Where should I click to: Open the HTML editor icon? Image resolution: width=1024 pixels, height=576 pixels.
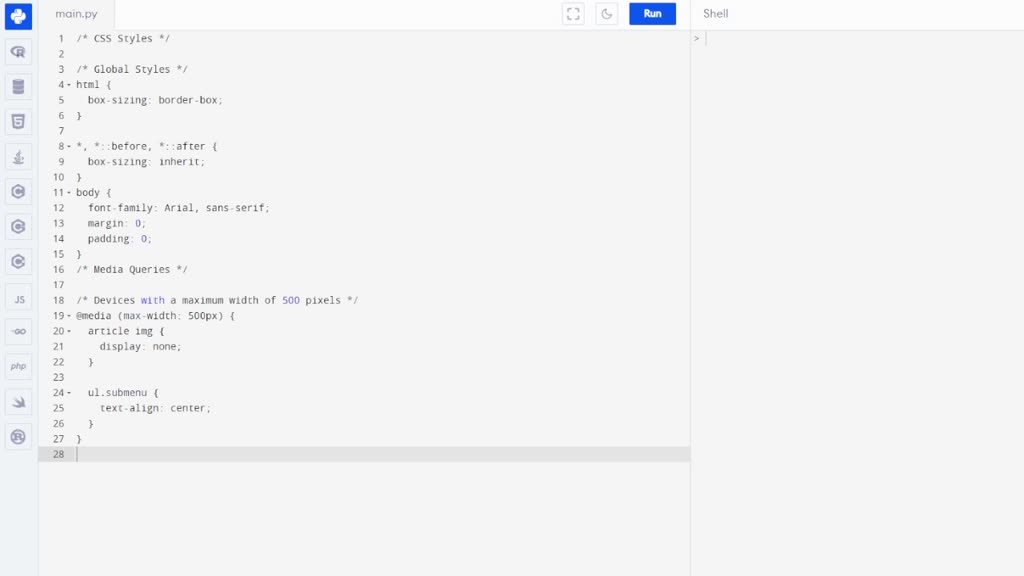click(18, 121)
